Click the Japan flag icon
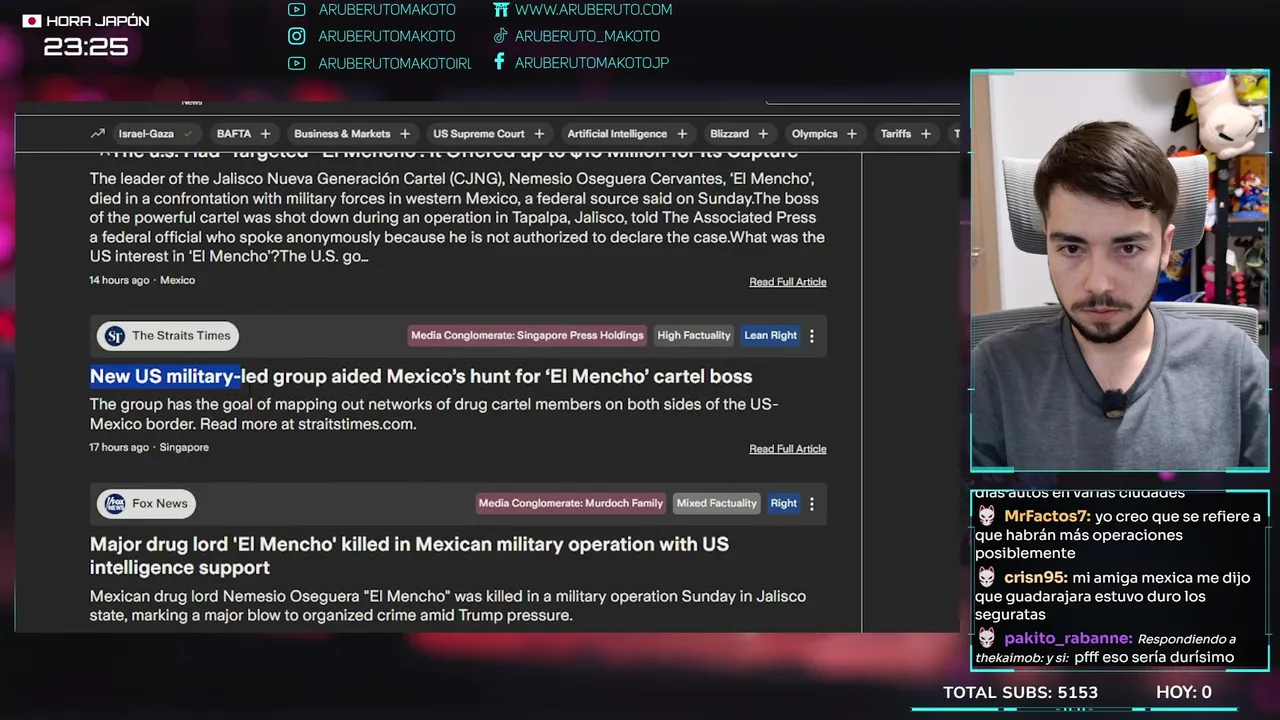Screen dimensions: 1280x720 32,21
